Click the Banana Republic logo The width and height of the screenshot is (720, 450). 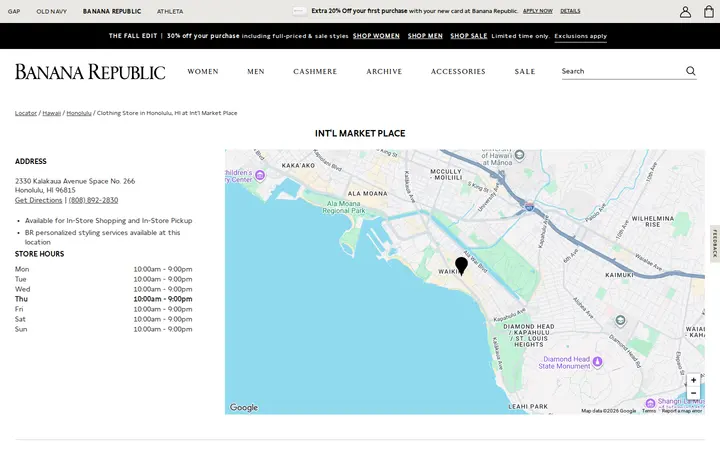(90, 72)
